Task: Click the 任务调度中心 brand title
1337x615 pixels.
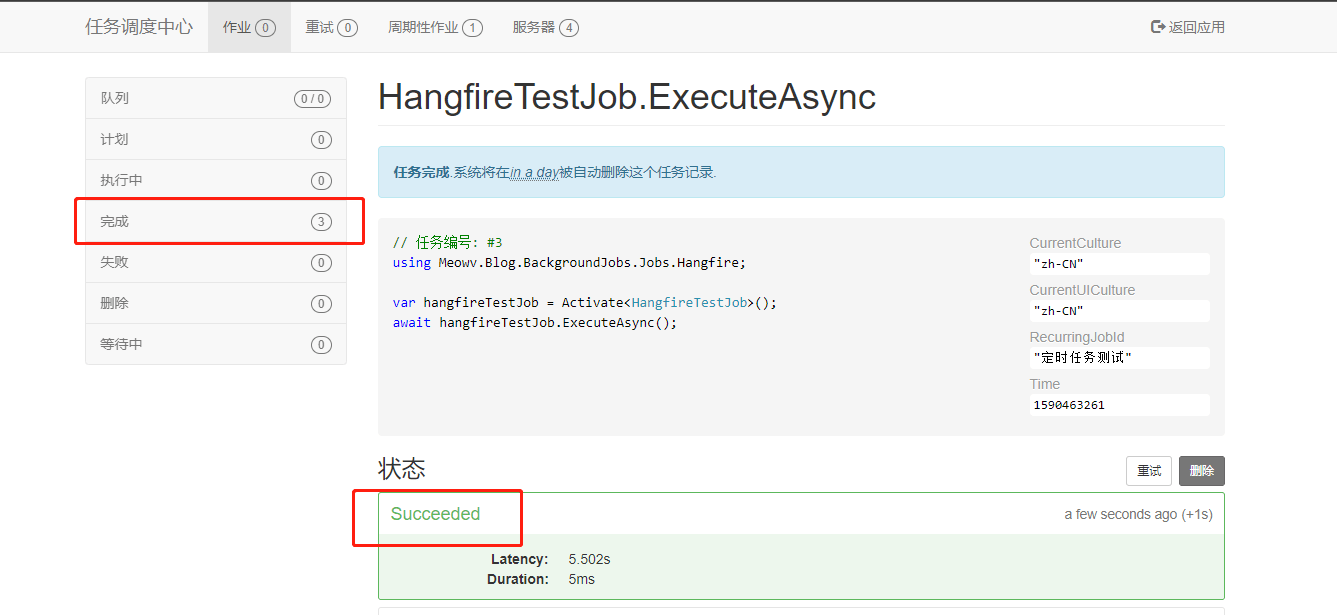Action: (139, 27)
